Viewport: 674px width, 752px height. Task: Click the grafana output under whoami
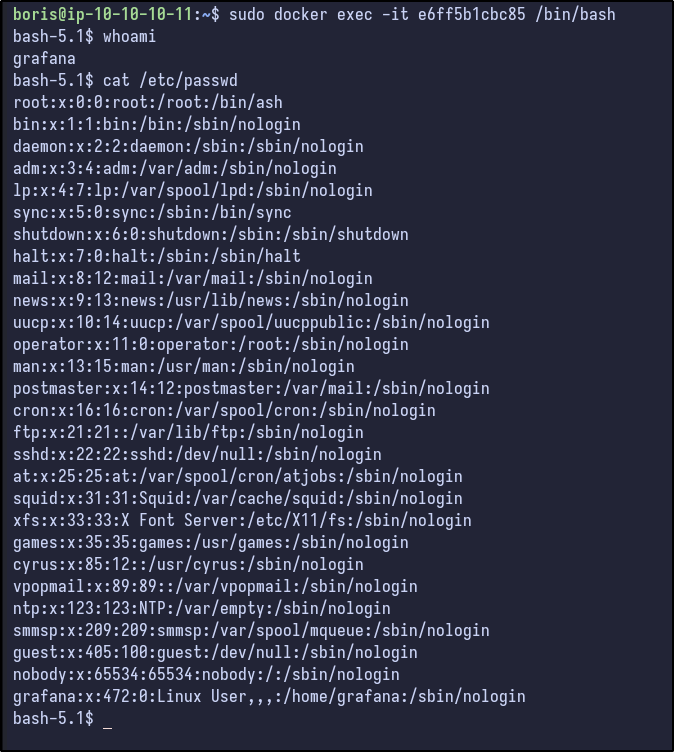[x=44, y=58]
